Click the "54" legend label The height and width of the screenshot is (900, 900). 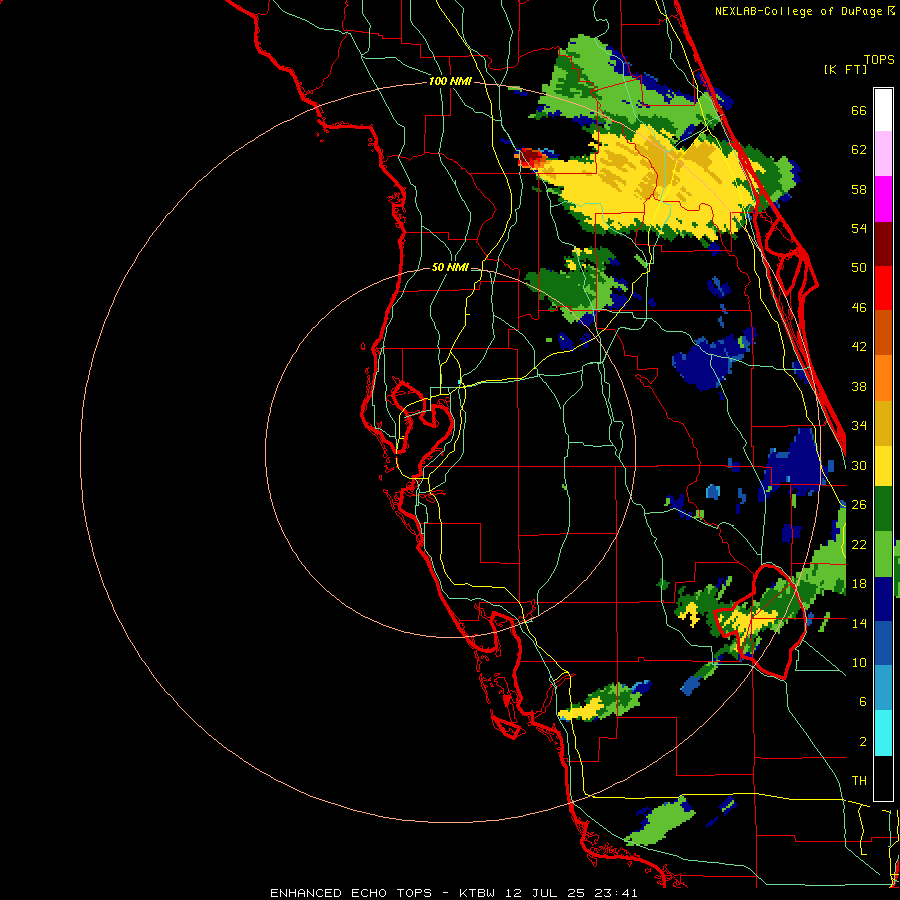click(x=859, y=228)
